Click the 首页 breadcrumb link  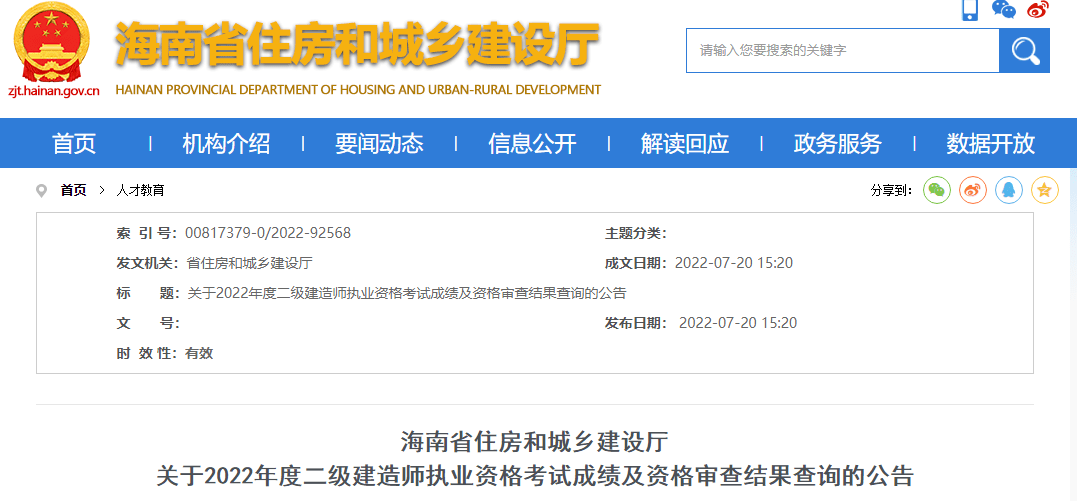tap(73, 190)
